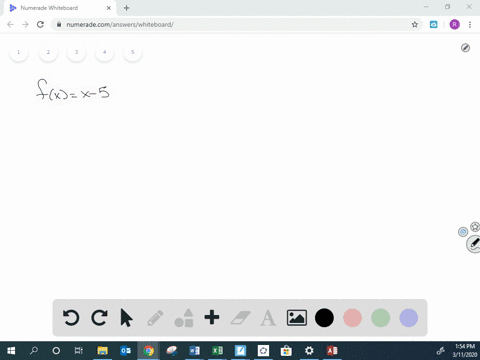Go to whiteboard page 1
This screenshot has height=360, width=480.
pos(19,52)
